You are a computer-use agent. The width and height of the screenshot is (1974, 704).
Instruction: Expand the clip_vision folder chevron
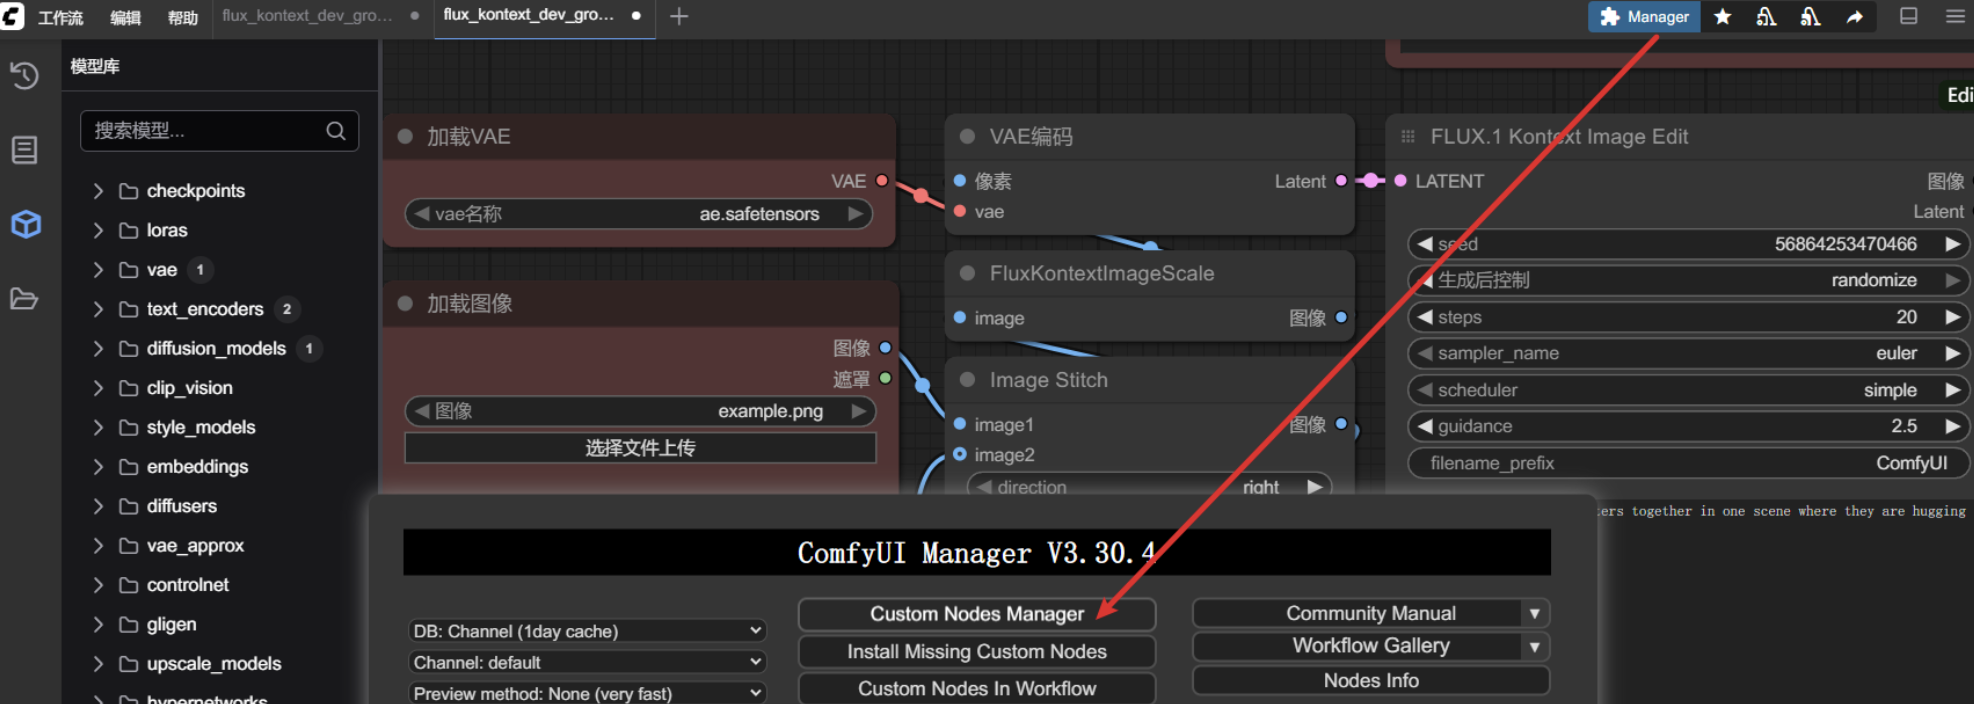coord(98,388)
